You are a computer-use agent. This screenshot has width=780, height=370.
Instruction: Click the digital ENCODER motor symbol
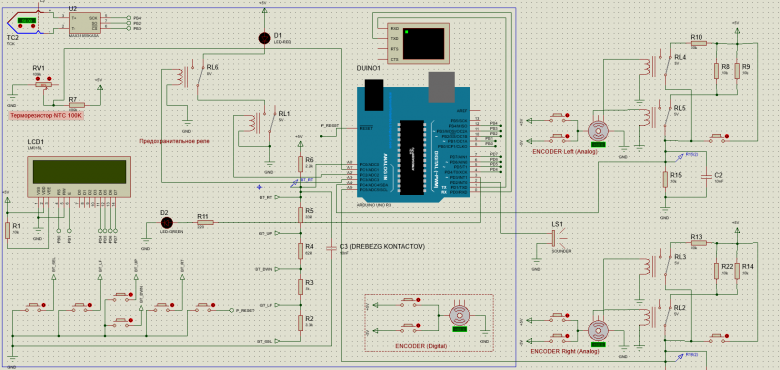click(x=459, y=316)
